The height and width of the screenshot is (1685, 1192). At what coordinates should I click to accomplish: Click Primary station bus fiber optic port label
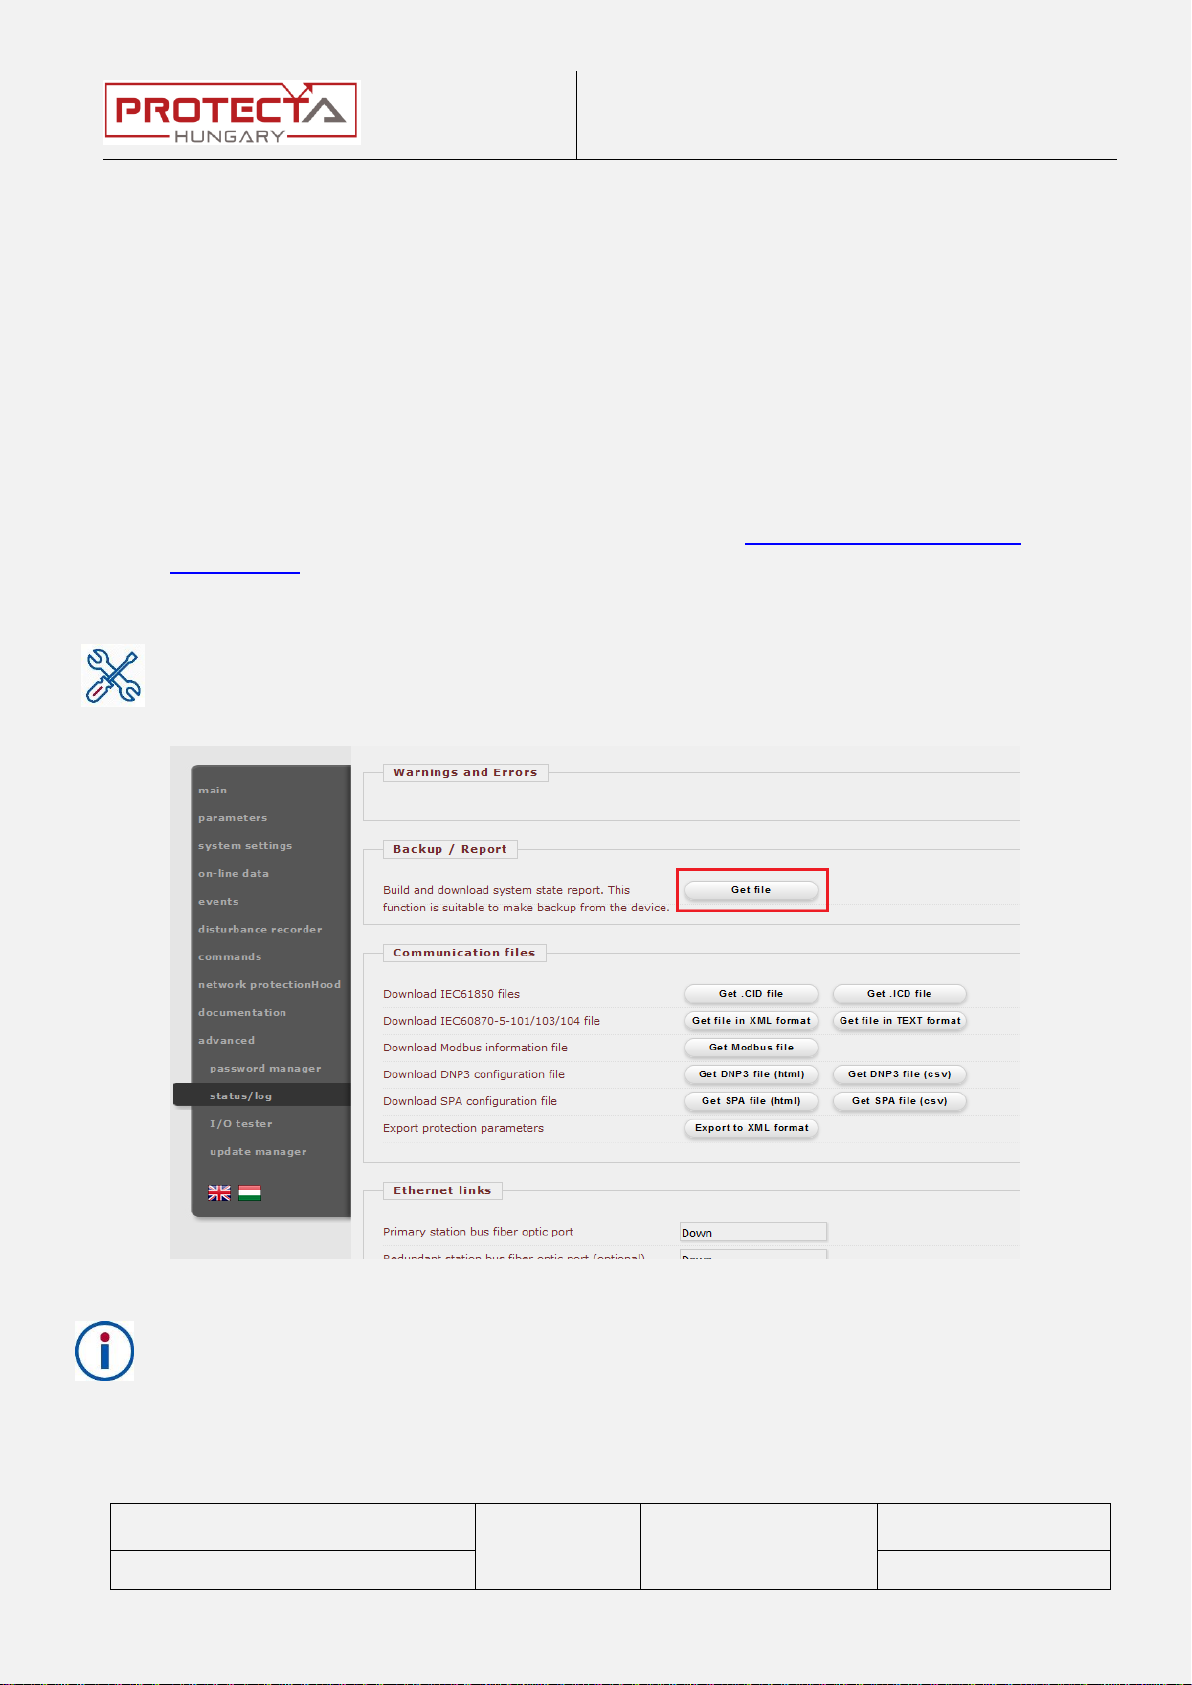pyautogui.click(x=478, y=1232)
